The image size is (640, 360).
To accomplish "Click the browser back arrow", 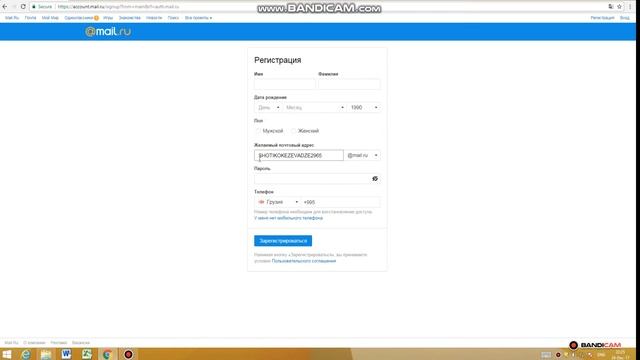I will (5, 7).
